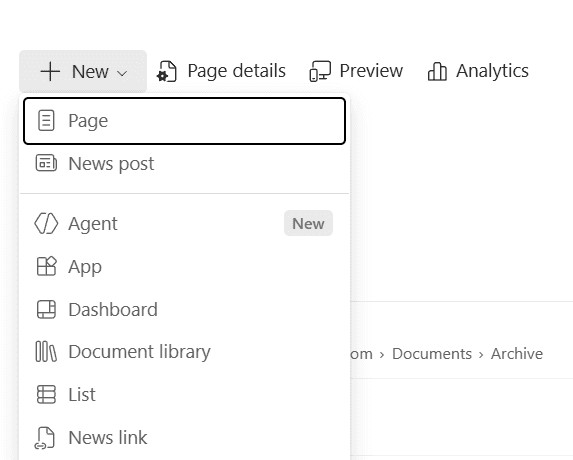The image size is (573, 460).
Task: Click the Document library books icon
Action: [46, 351]
